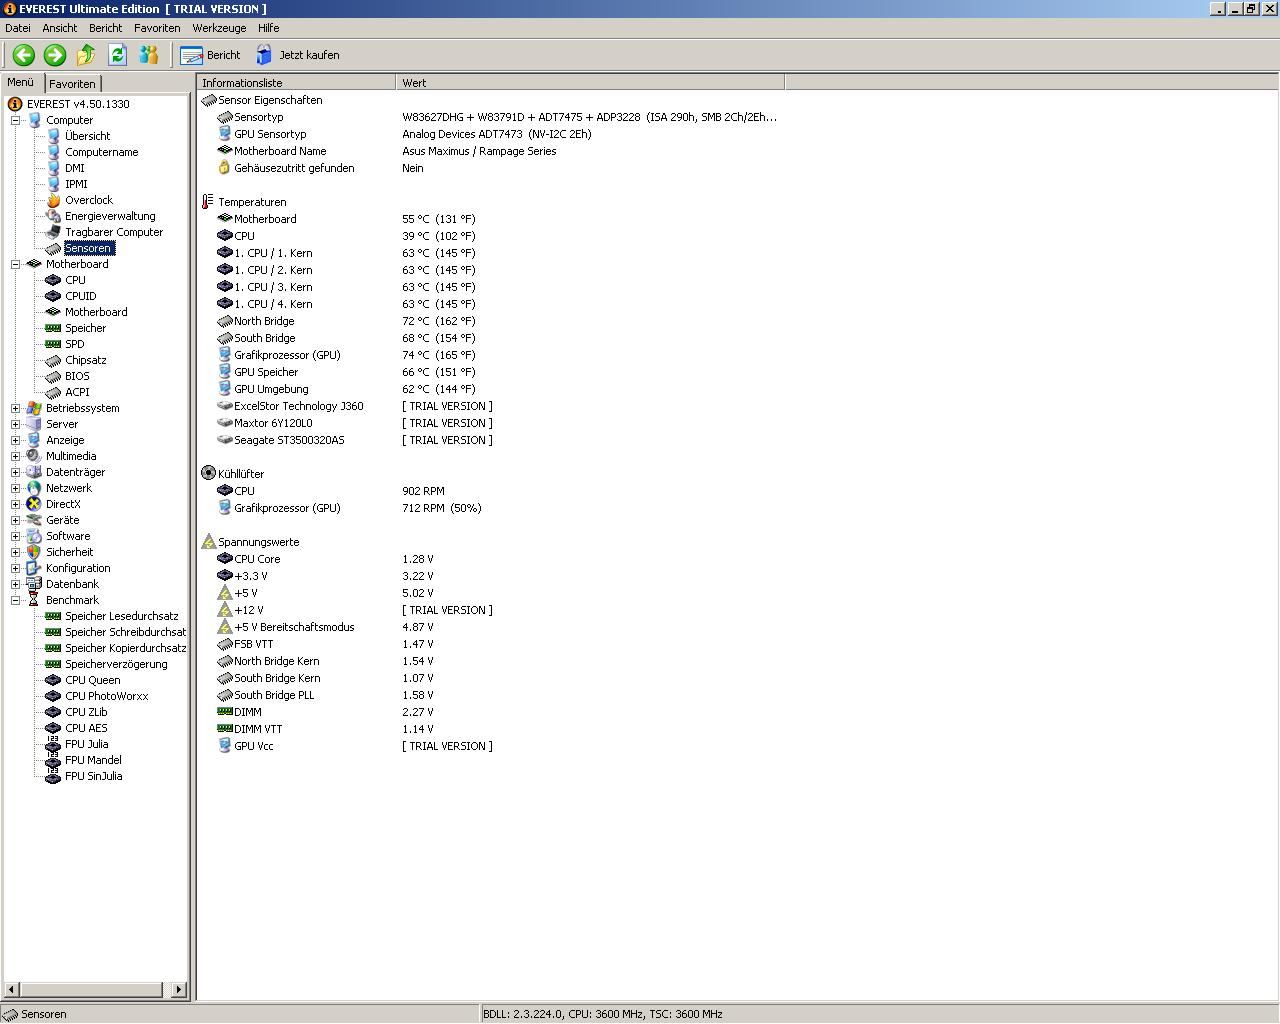
Task: Click the Up level arrow toolbar icon
Action: click(86, 55)
